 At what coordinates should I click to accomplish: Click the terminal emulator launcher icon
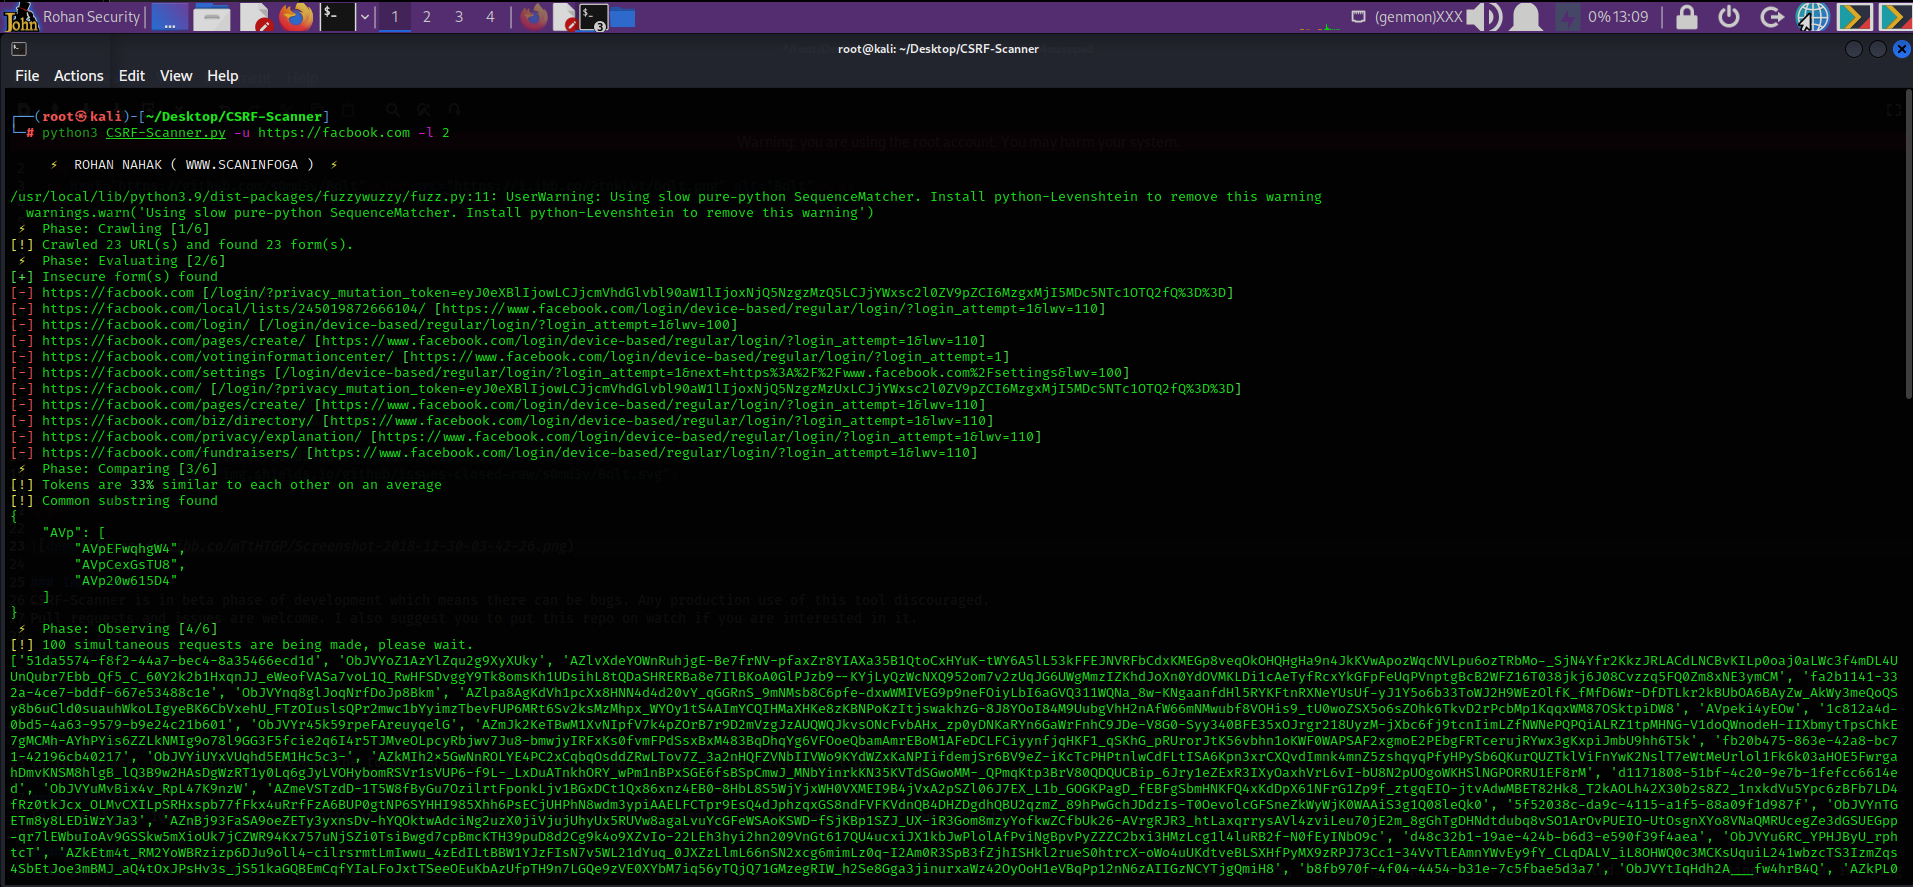pyautogui.click(x=337, y=17)
